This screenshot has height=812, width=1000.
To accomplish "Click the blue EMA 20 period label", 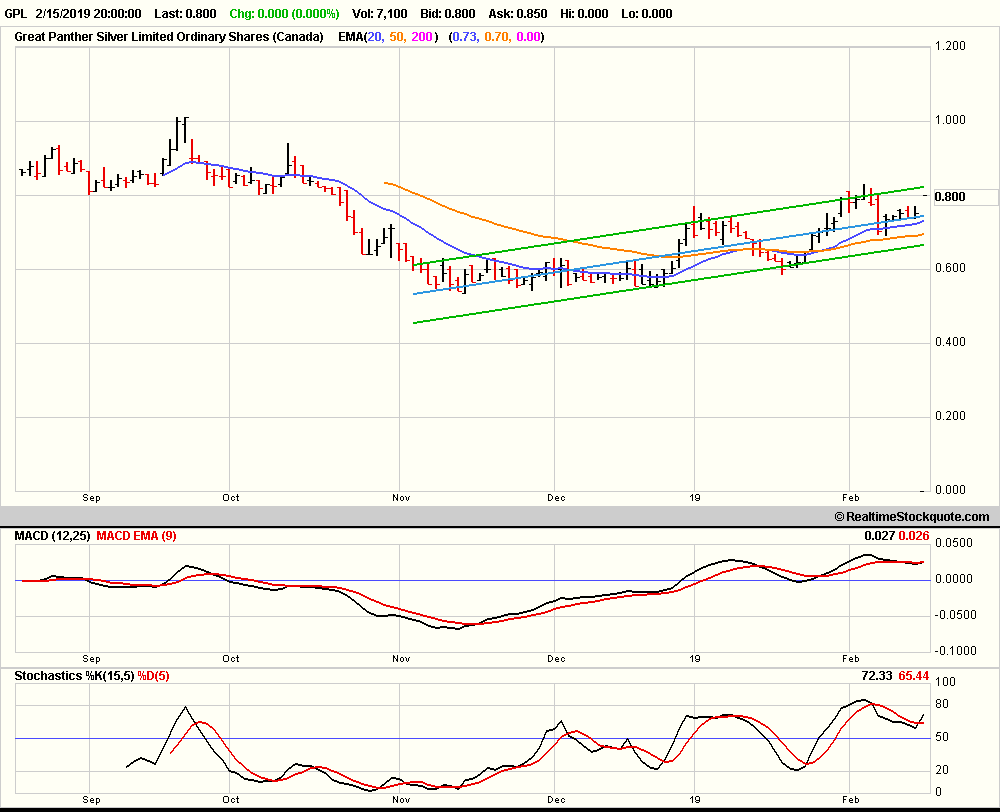I will click(x=375, y=36).
